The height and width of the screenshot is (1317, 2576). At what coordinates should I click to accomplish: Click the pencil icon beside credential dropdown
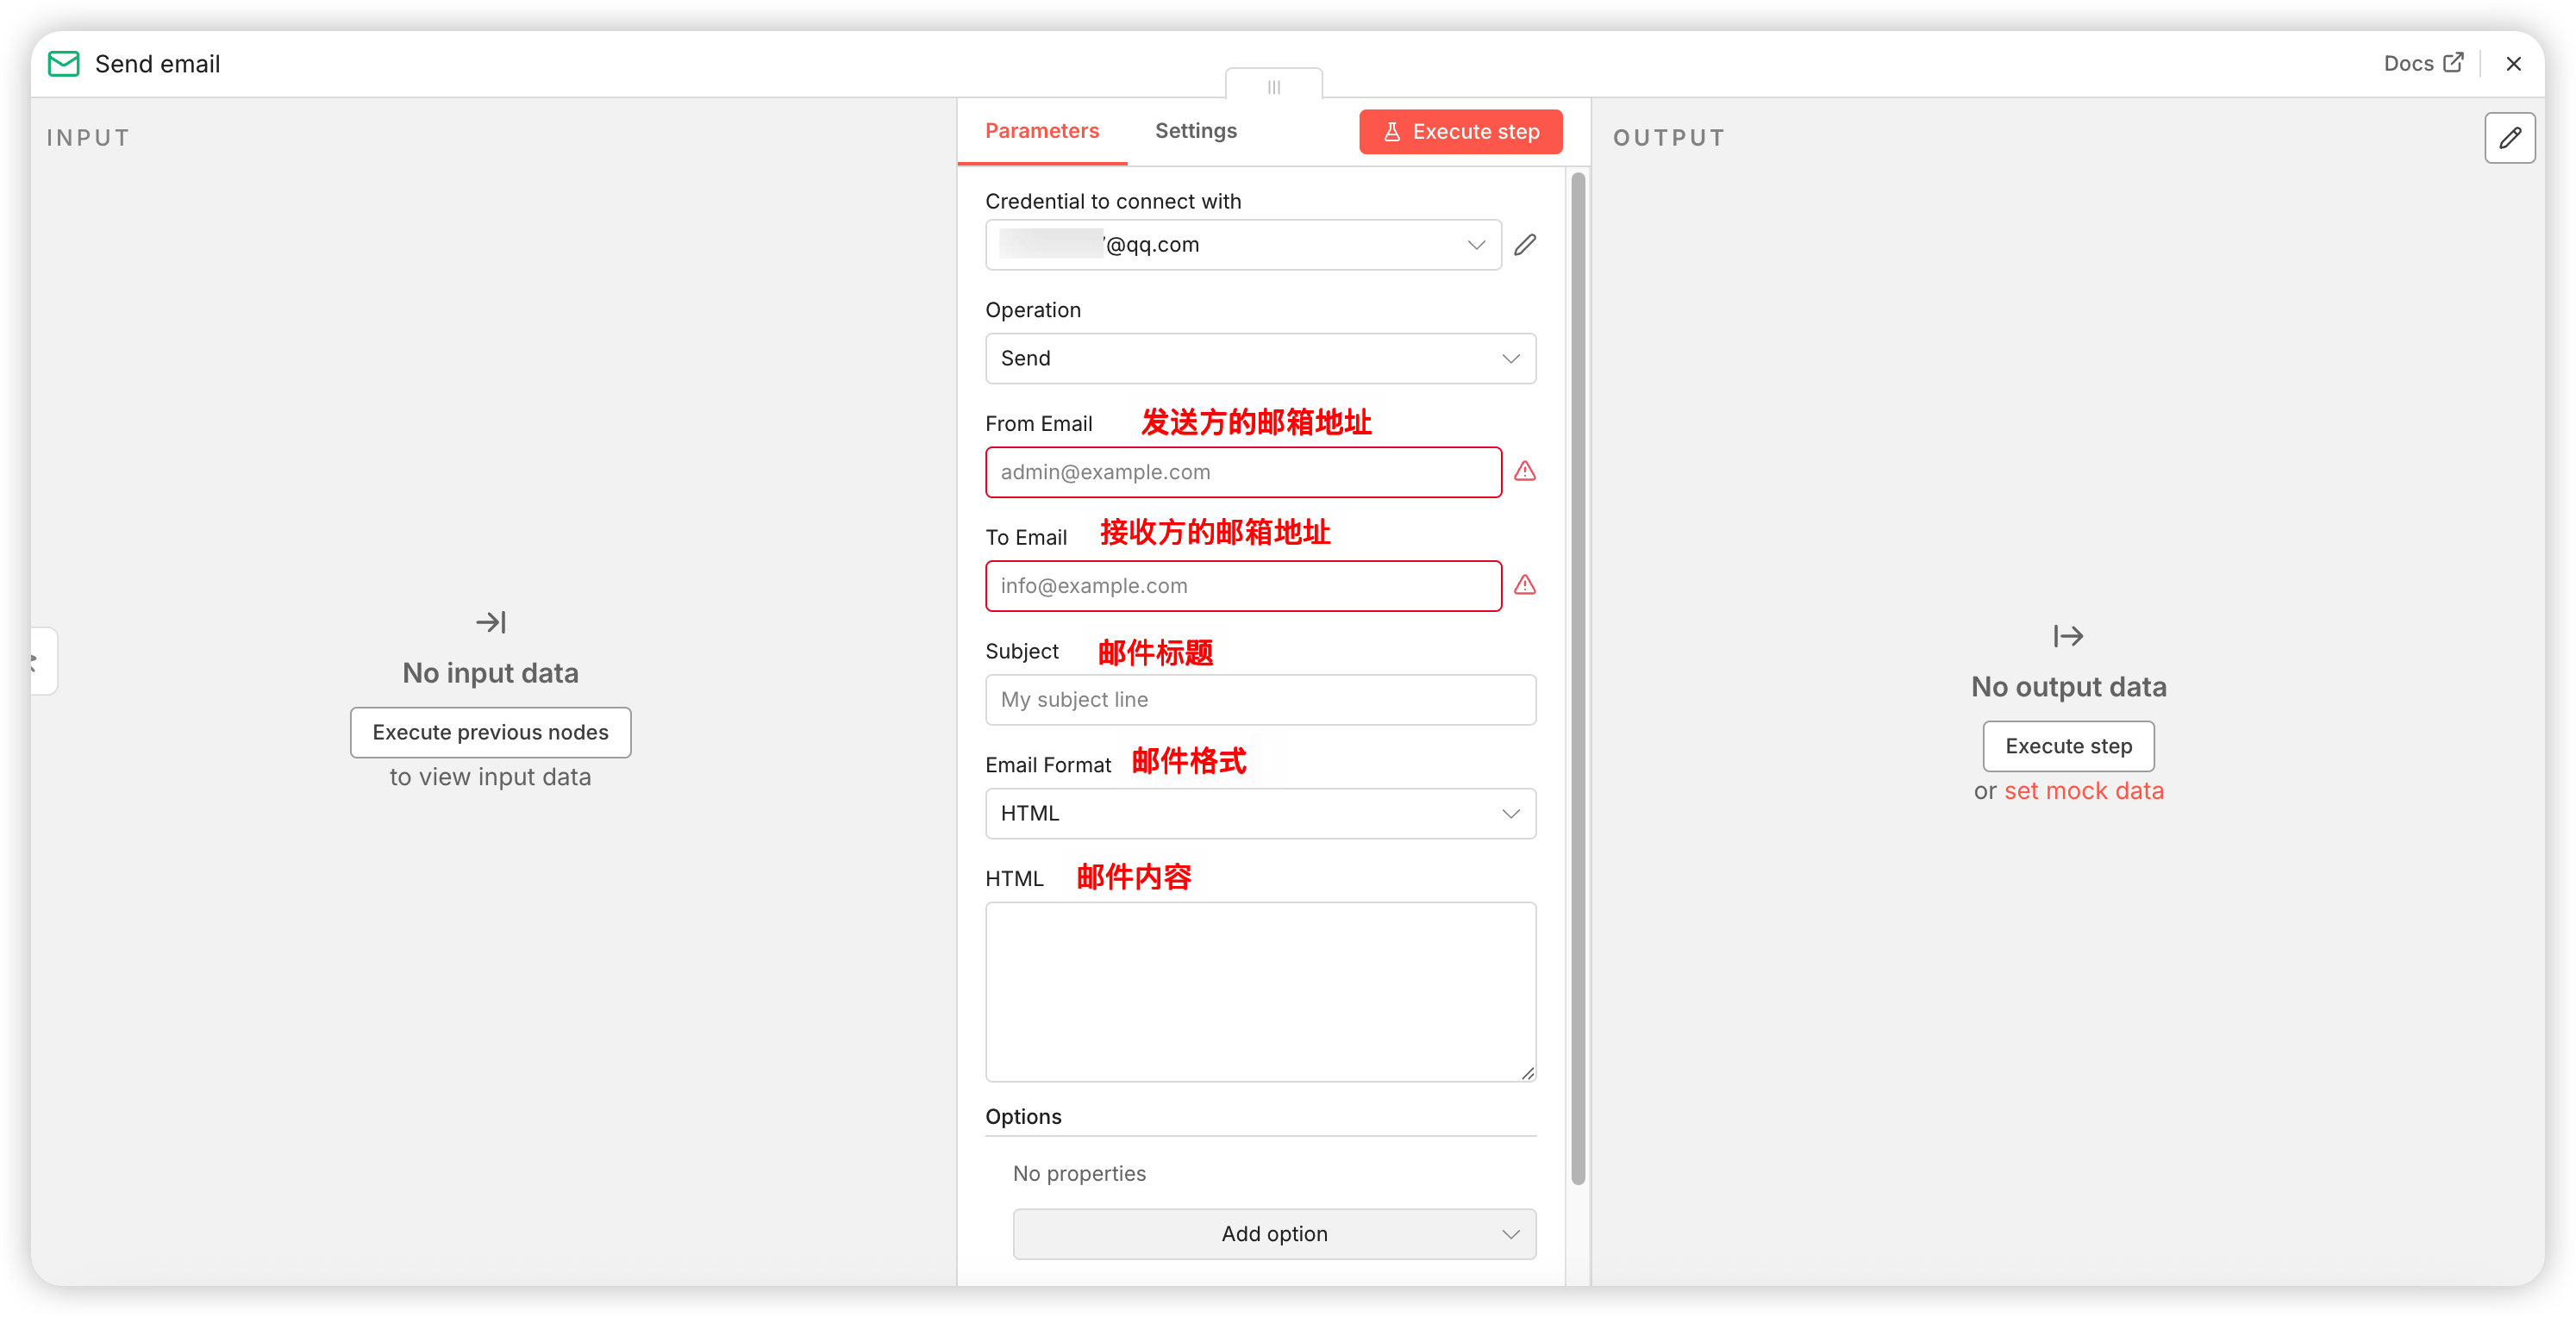coord(1524,245)
